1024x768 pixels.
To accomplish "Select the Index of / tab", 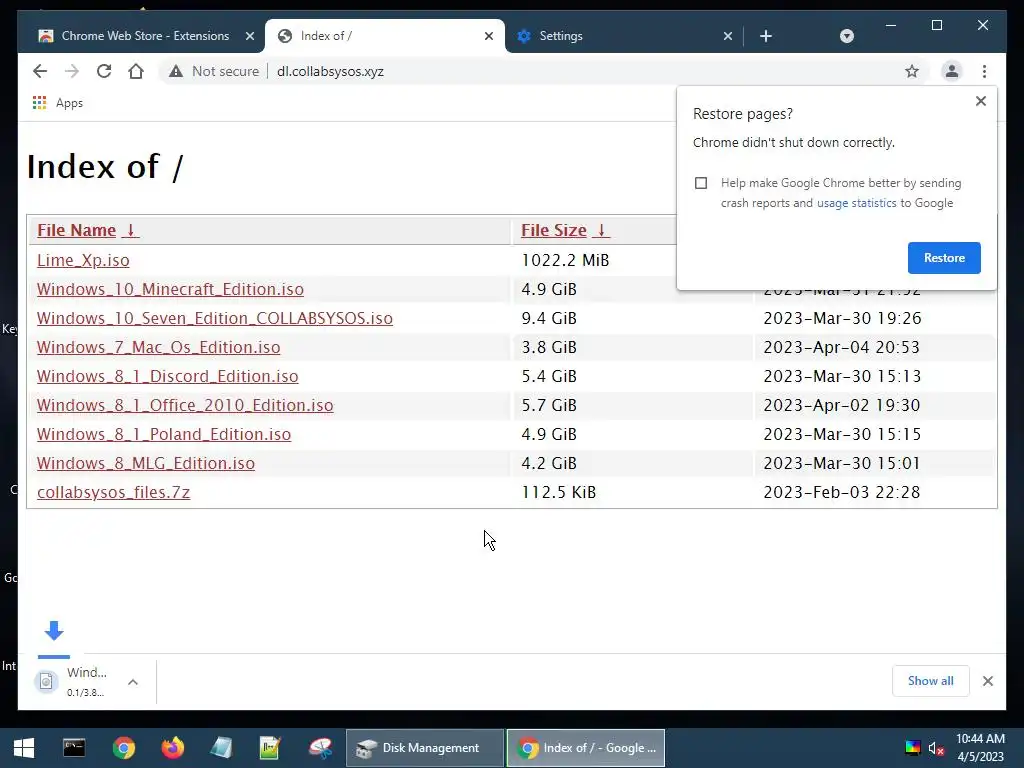I will 385,36.
